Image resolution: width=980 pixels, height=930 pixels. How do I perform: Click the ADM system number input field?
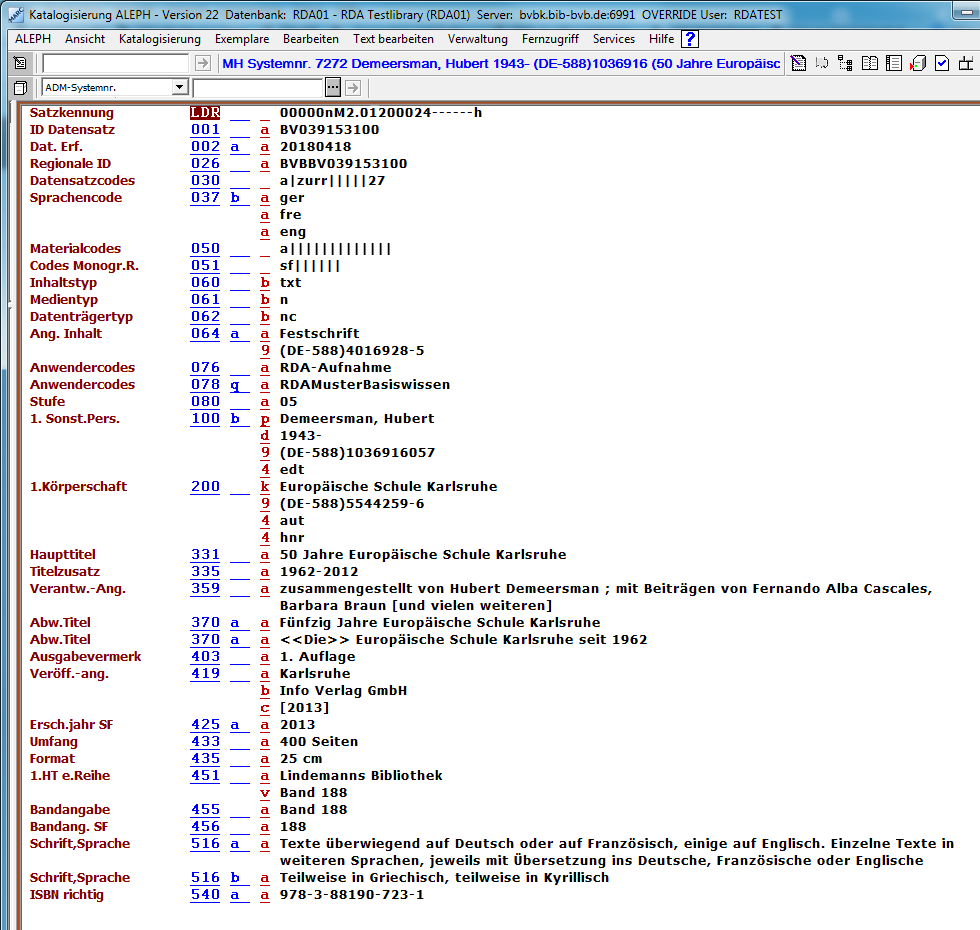pyautogui.click(x=258, y=88)
